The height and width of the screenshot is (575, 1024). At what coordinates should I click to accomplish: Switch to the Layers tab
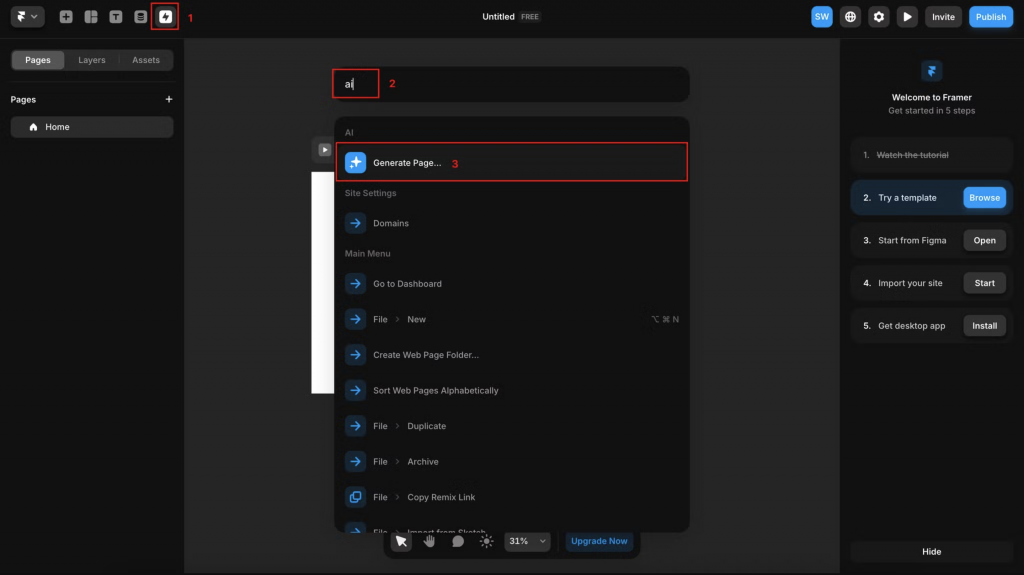pyautogui.click(x=91, y=59)
